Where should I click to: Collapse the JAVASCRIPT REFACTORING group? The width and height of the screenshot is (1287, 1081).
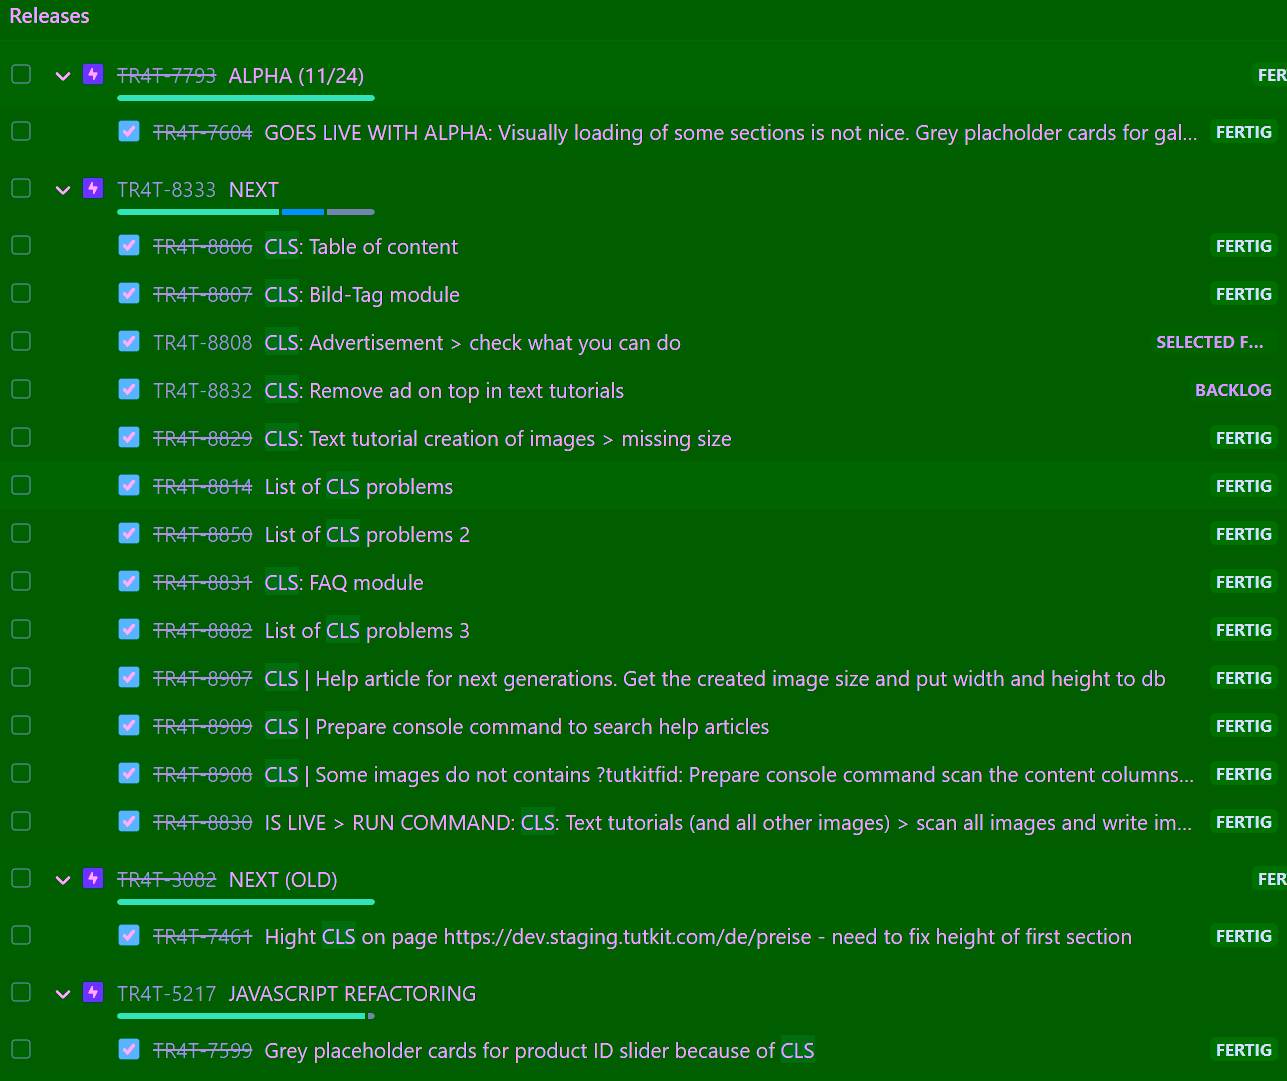tap(62, 993)
